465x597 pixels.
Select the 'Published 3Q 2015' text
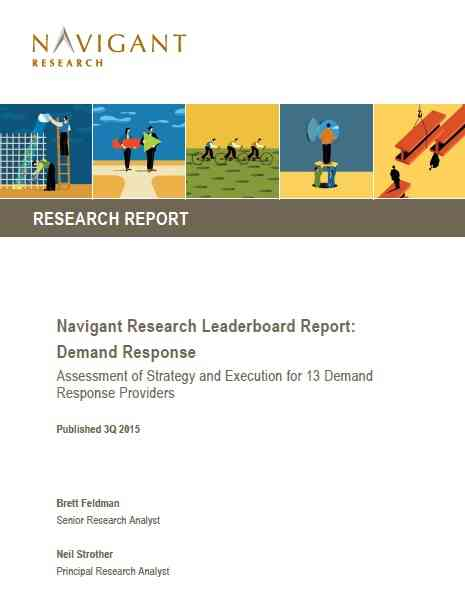tap(98, 429)
